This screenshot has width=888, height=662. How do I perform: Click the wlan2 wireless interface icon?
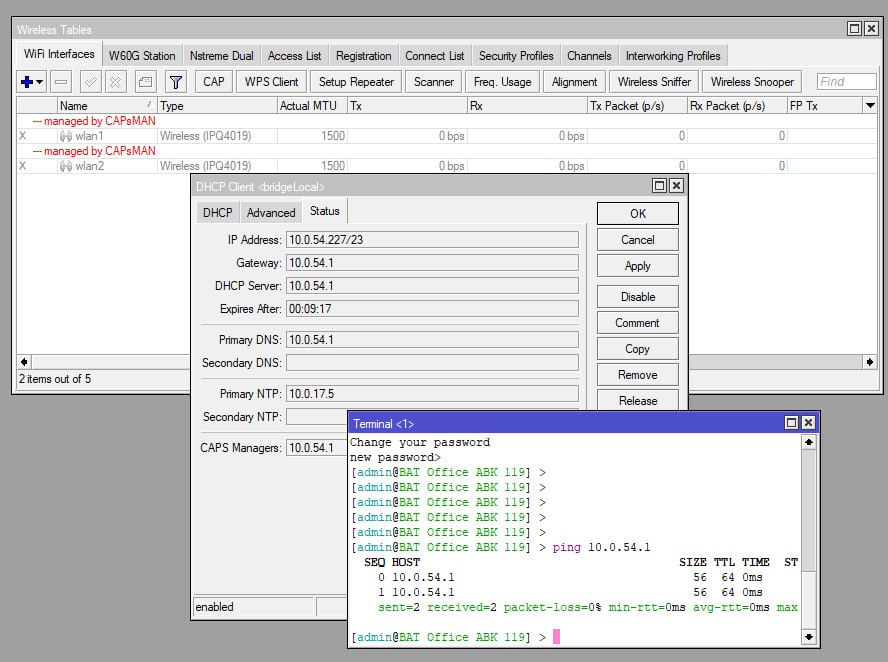point(66,166)
